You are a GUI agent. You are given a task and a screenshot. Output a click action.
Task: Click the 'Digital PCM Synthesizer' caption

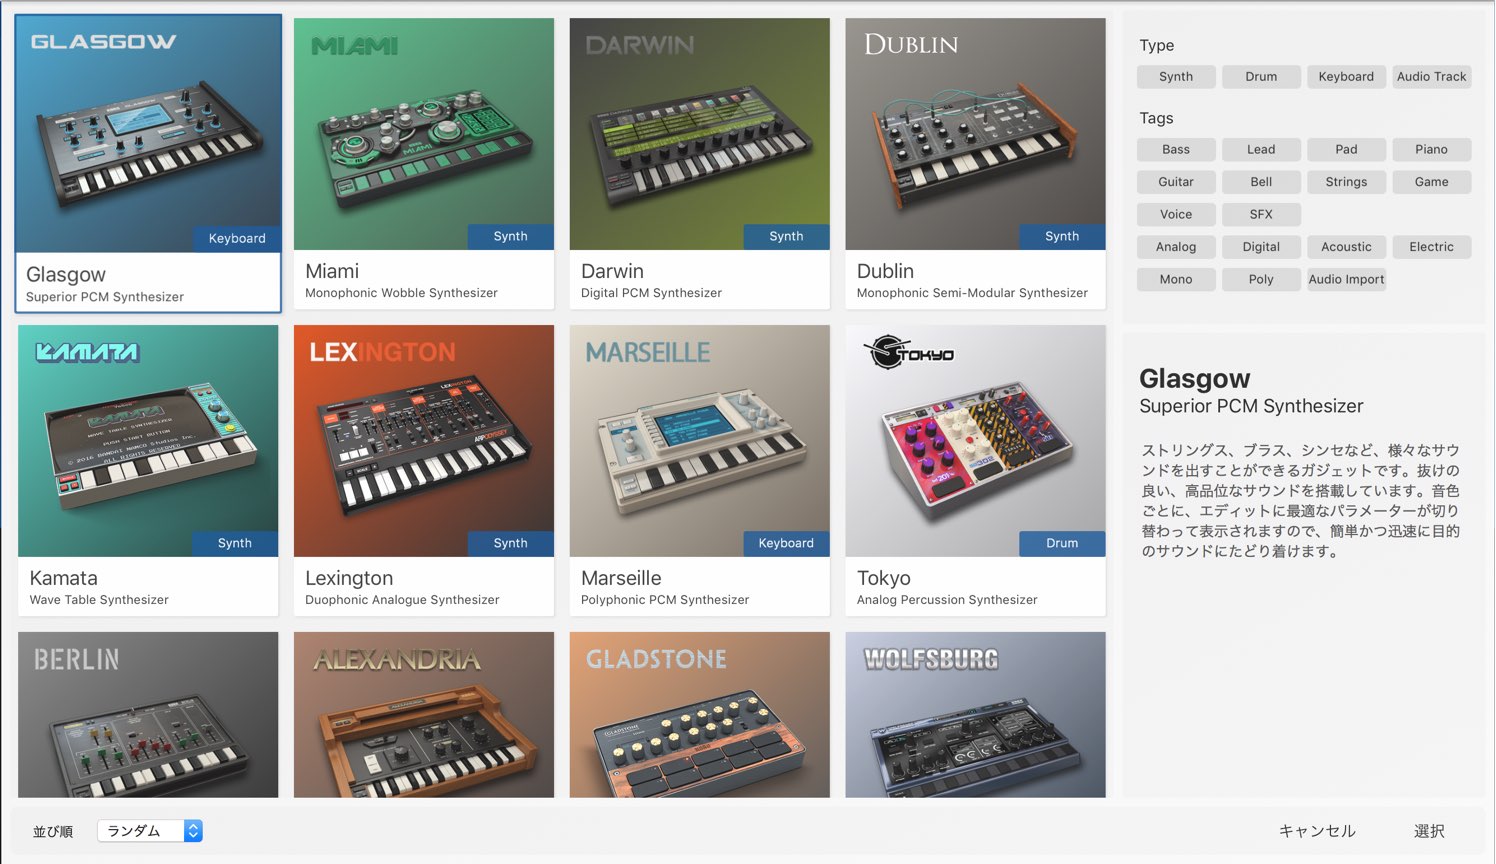[x=651, y=293]
